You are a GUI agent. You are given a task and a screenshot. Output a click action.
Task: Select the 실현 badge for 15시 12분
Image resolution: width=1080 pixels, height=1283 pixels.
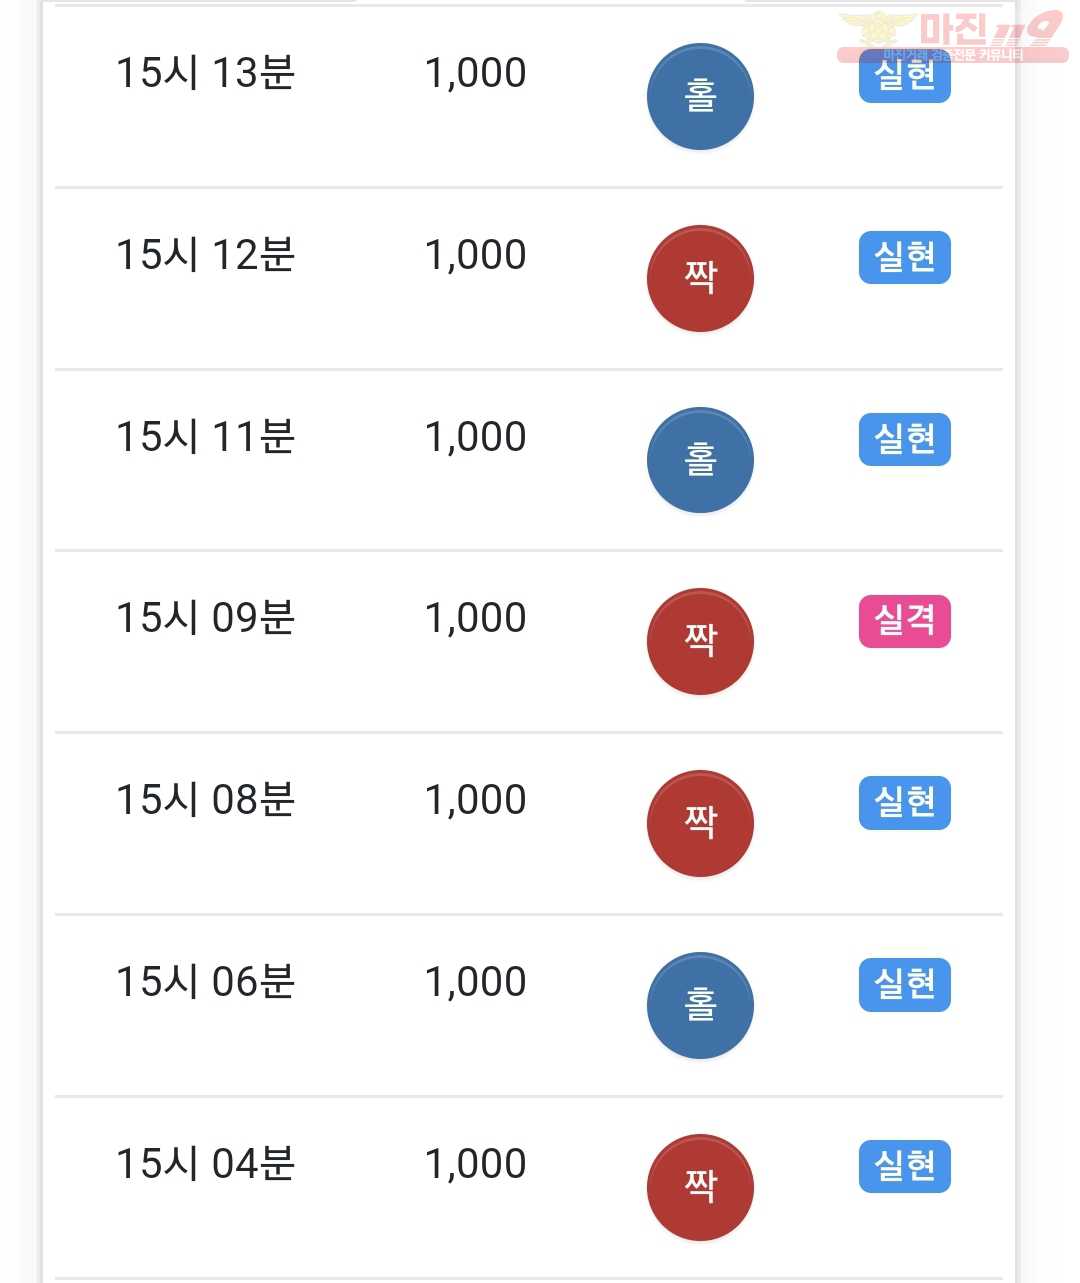905,258
